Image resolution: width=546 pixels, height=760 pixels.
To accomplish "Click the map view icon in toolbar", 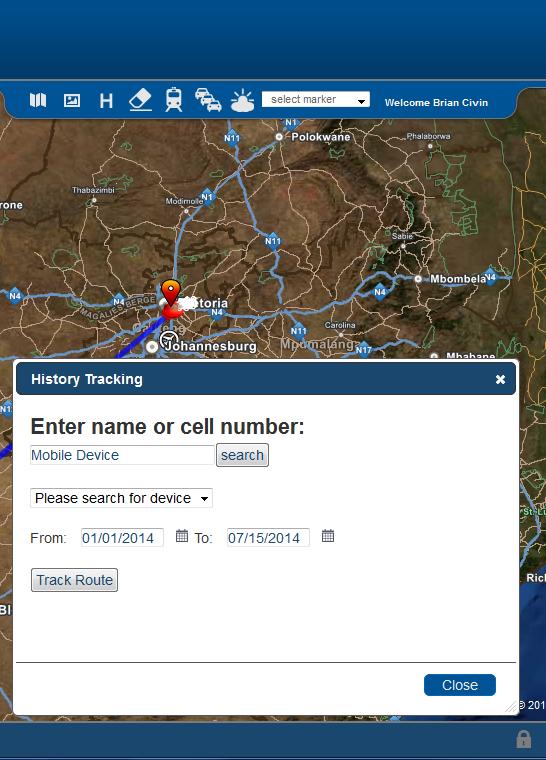I will coord(38,100).
